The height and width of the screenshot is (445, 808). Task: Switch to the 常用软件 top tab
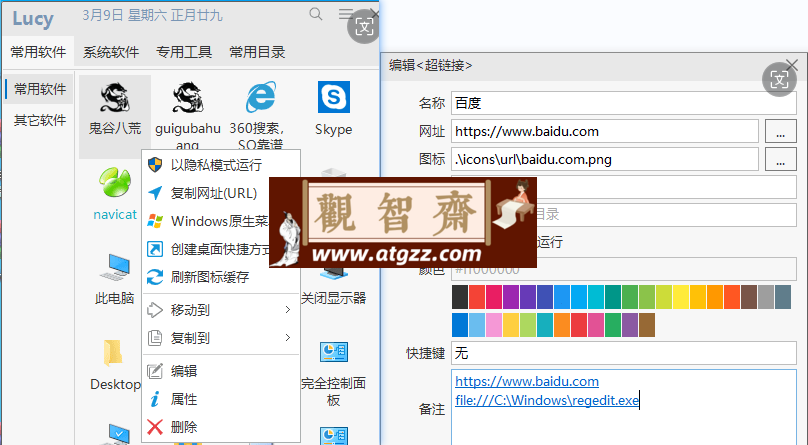coord(38,52)
